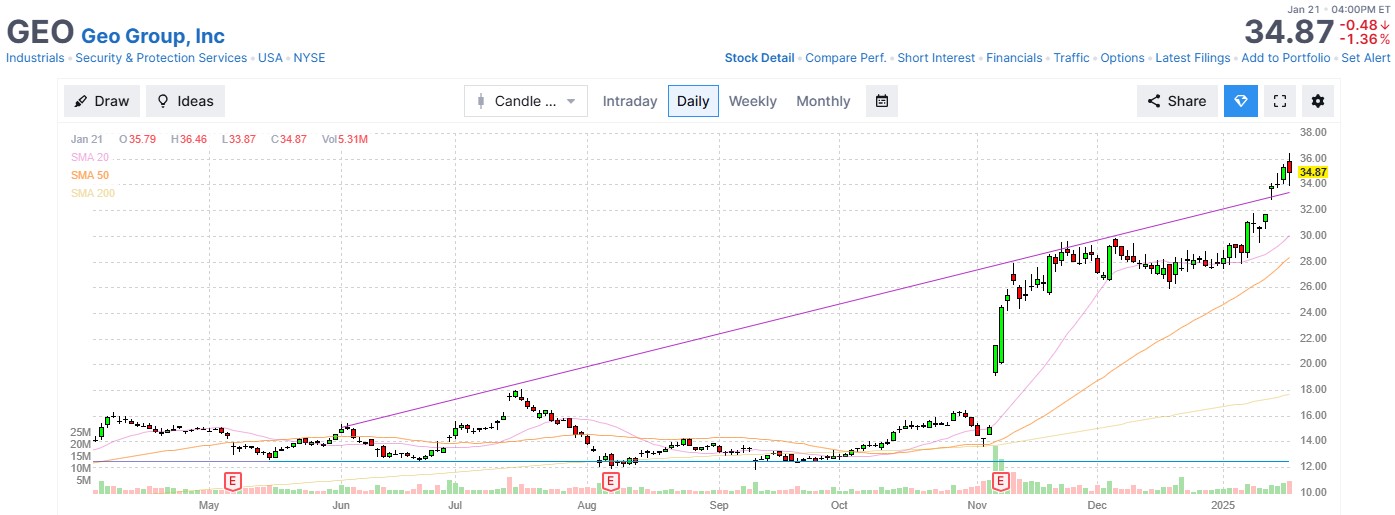Open Latest Filings link
Viewport: 1395px width, 515px height.
pyautogui.click(x=1193, y=58)
